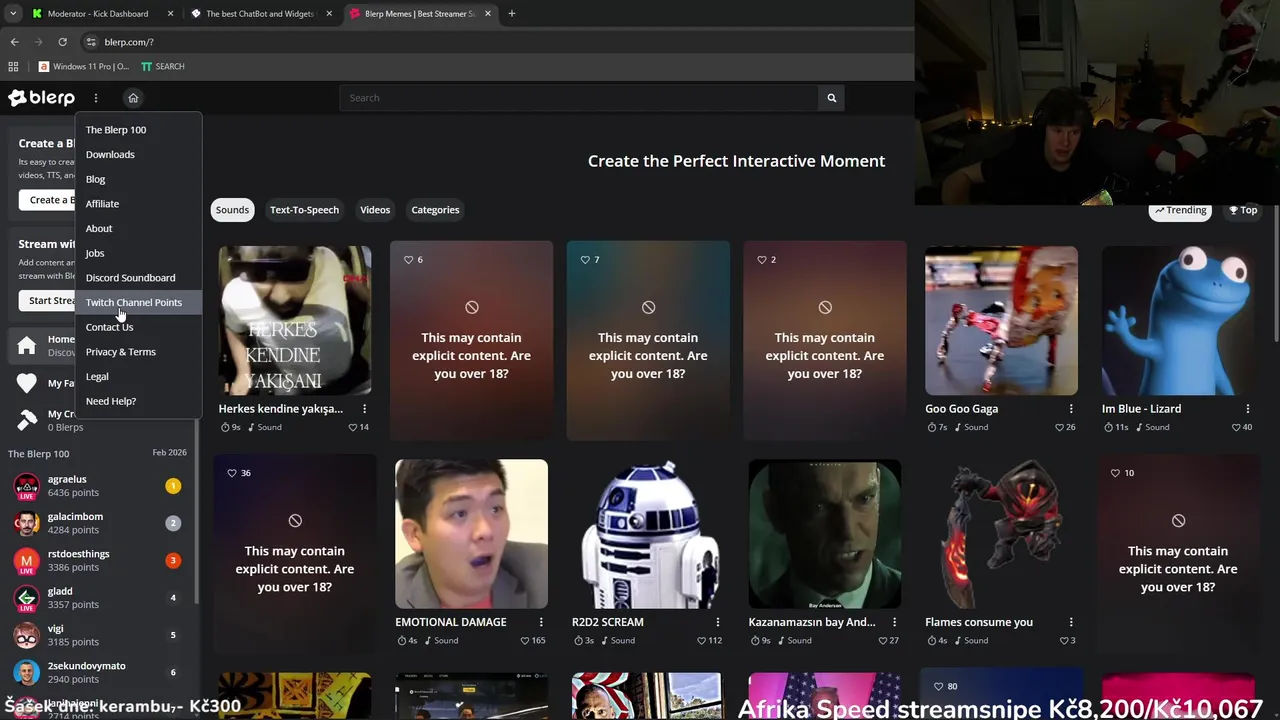Like the EMOTIONAL DAMAGE sound
Viewport: 1280px width, 720px height.
point(526,640)
